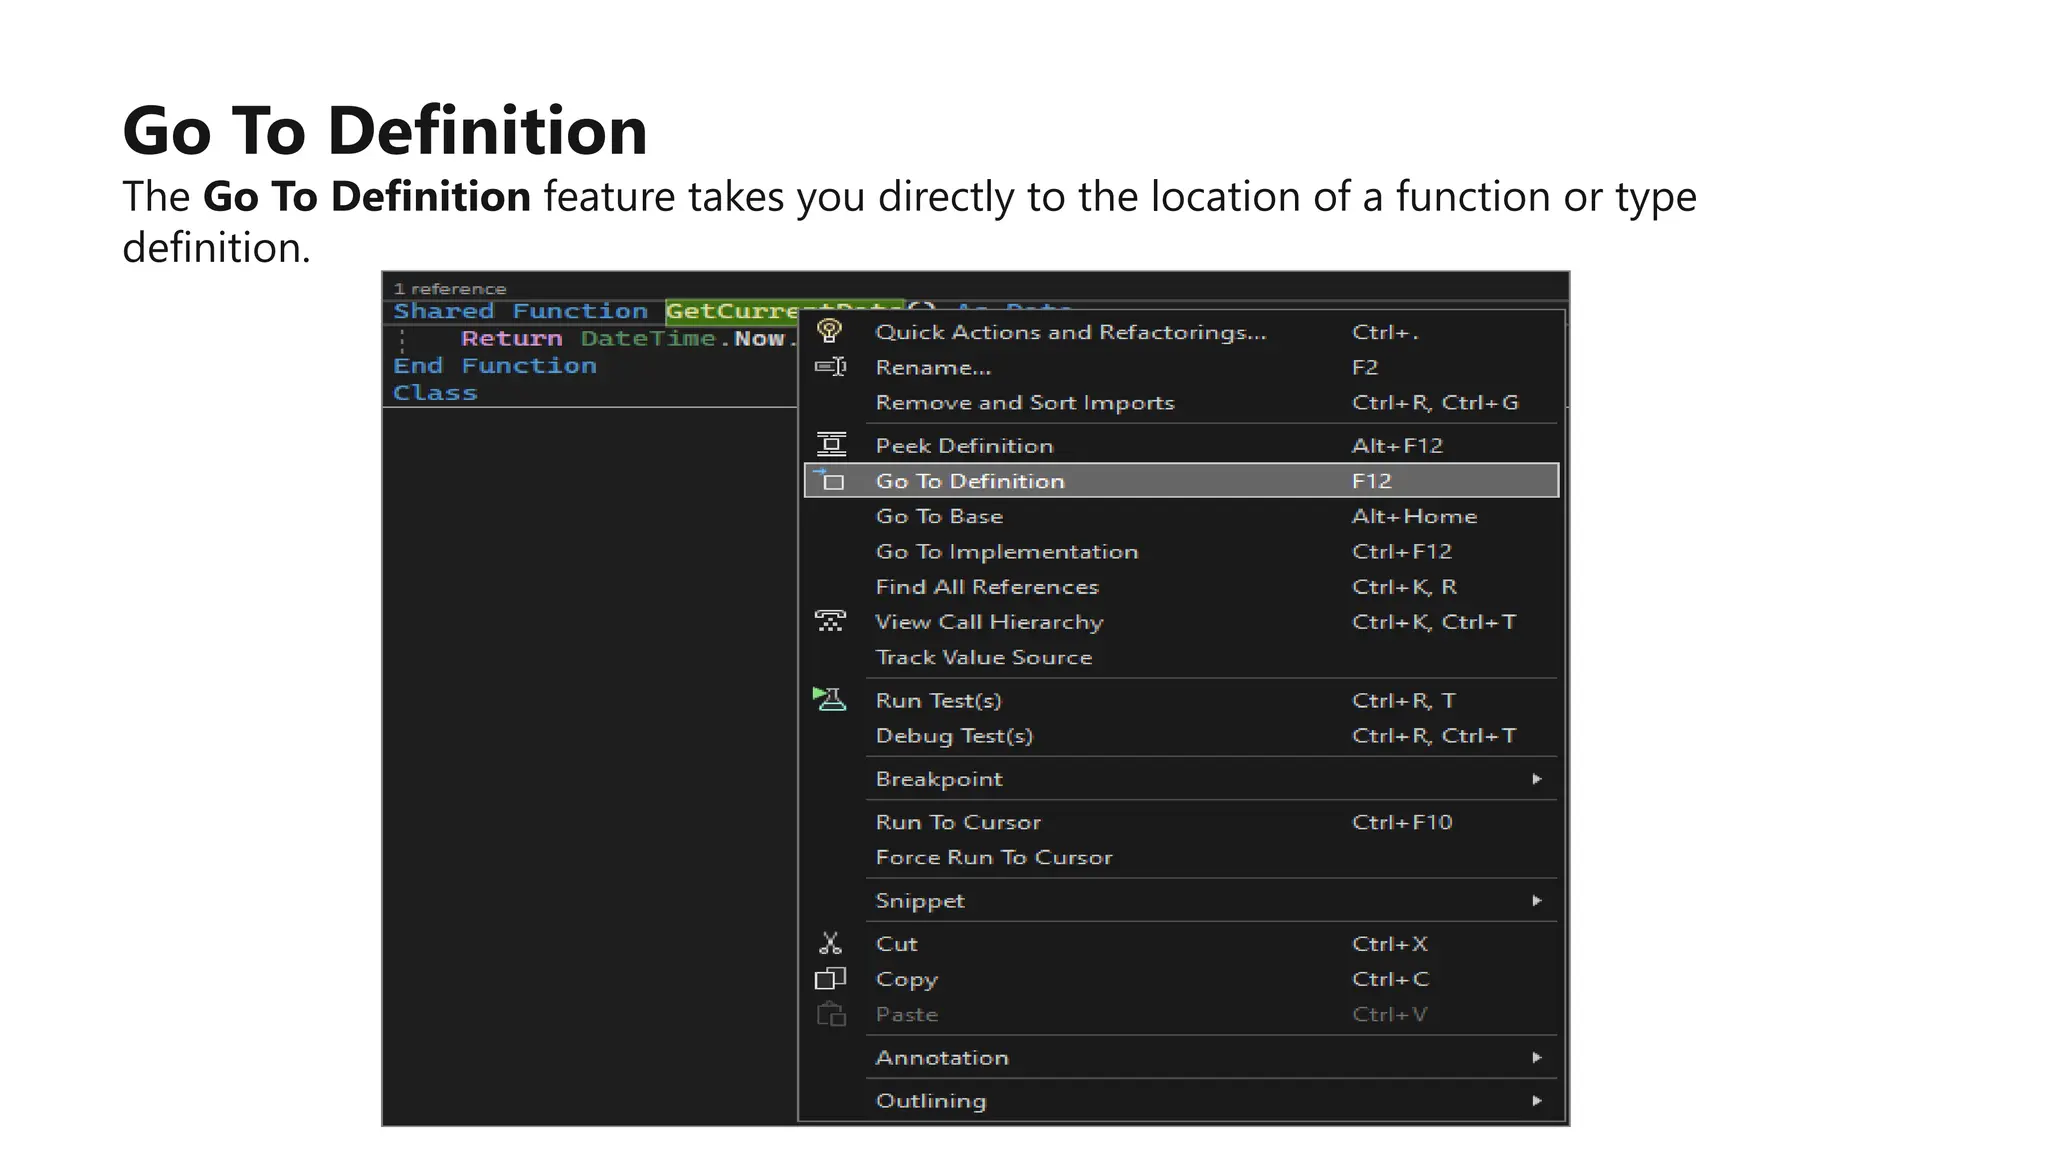Choose Debug Test(s)
The image size is (2048, 1152).
pyautogui.click(x=1181, y=735)
